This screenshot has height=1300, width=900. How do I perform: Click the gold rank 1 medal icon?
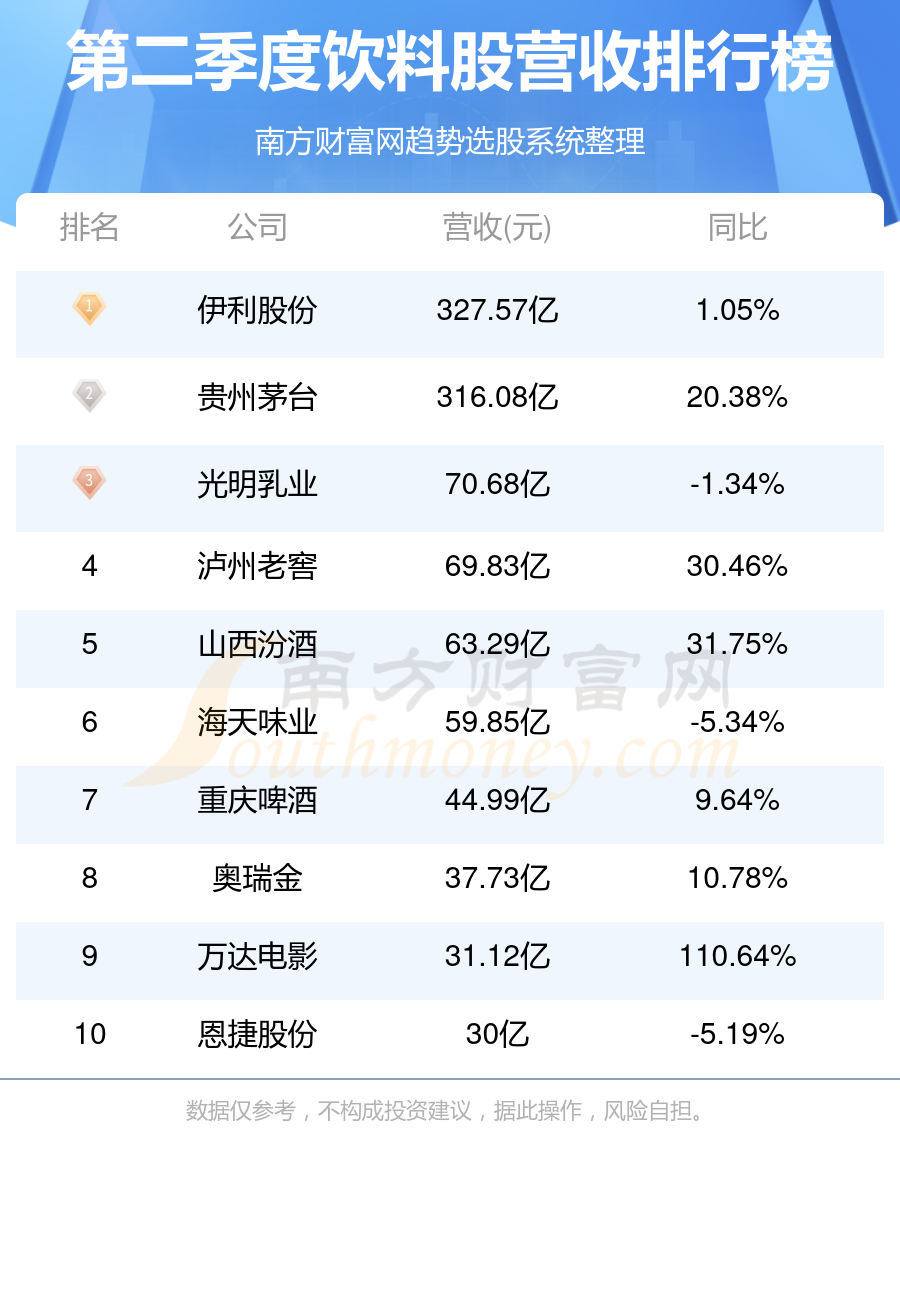89,308
